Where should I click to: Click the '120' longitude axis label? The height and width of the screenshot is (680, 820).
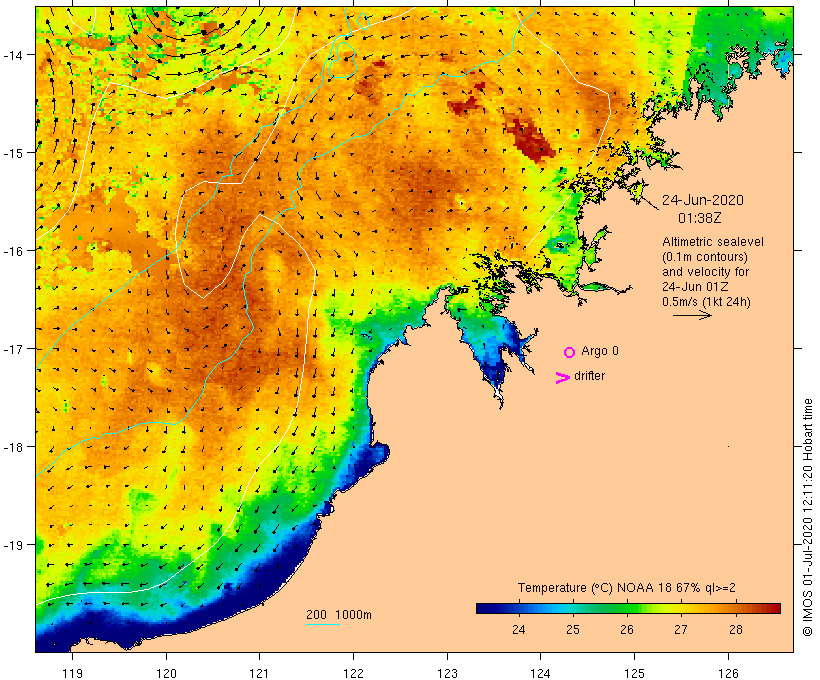point(166,673)
